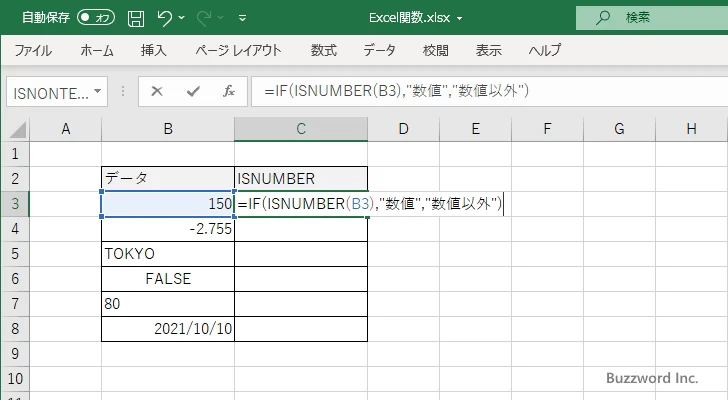The width and height of the screenshot is (728, 400).
Task: Click the search magnifier icon
Action: point(603,18)
